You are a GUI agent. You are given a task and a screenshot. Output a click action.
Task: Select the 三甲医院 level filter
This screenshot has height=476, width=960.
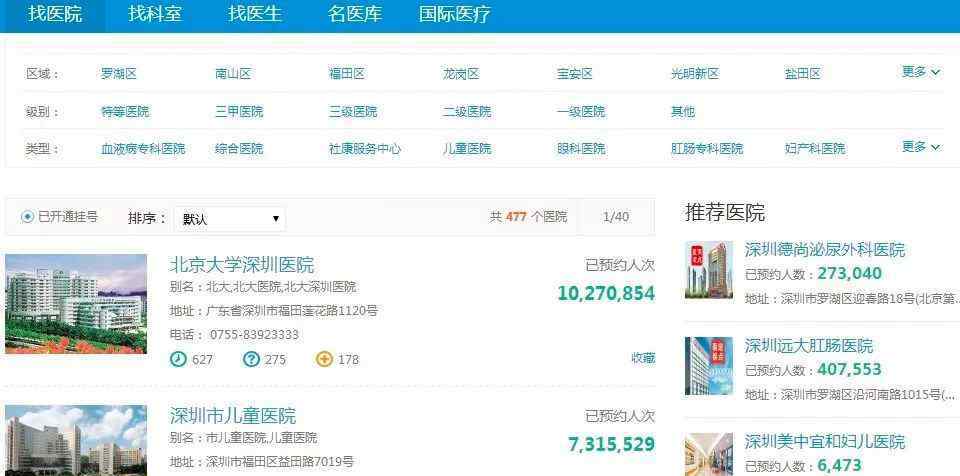coord(239,112)
